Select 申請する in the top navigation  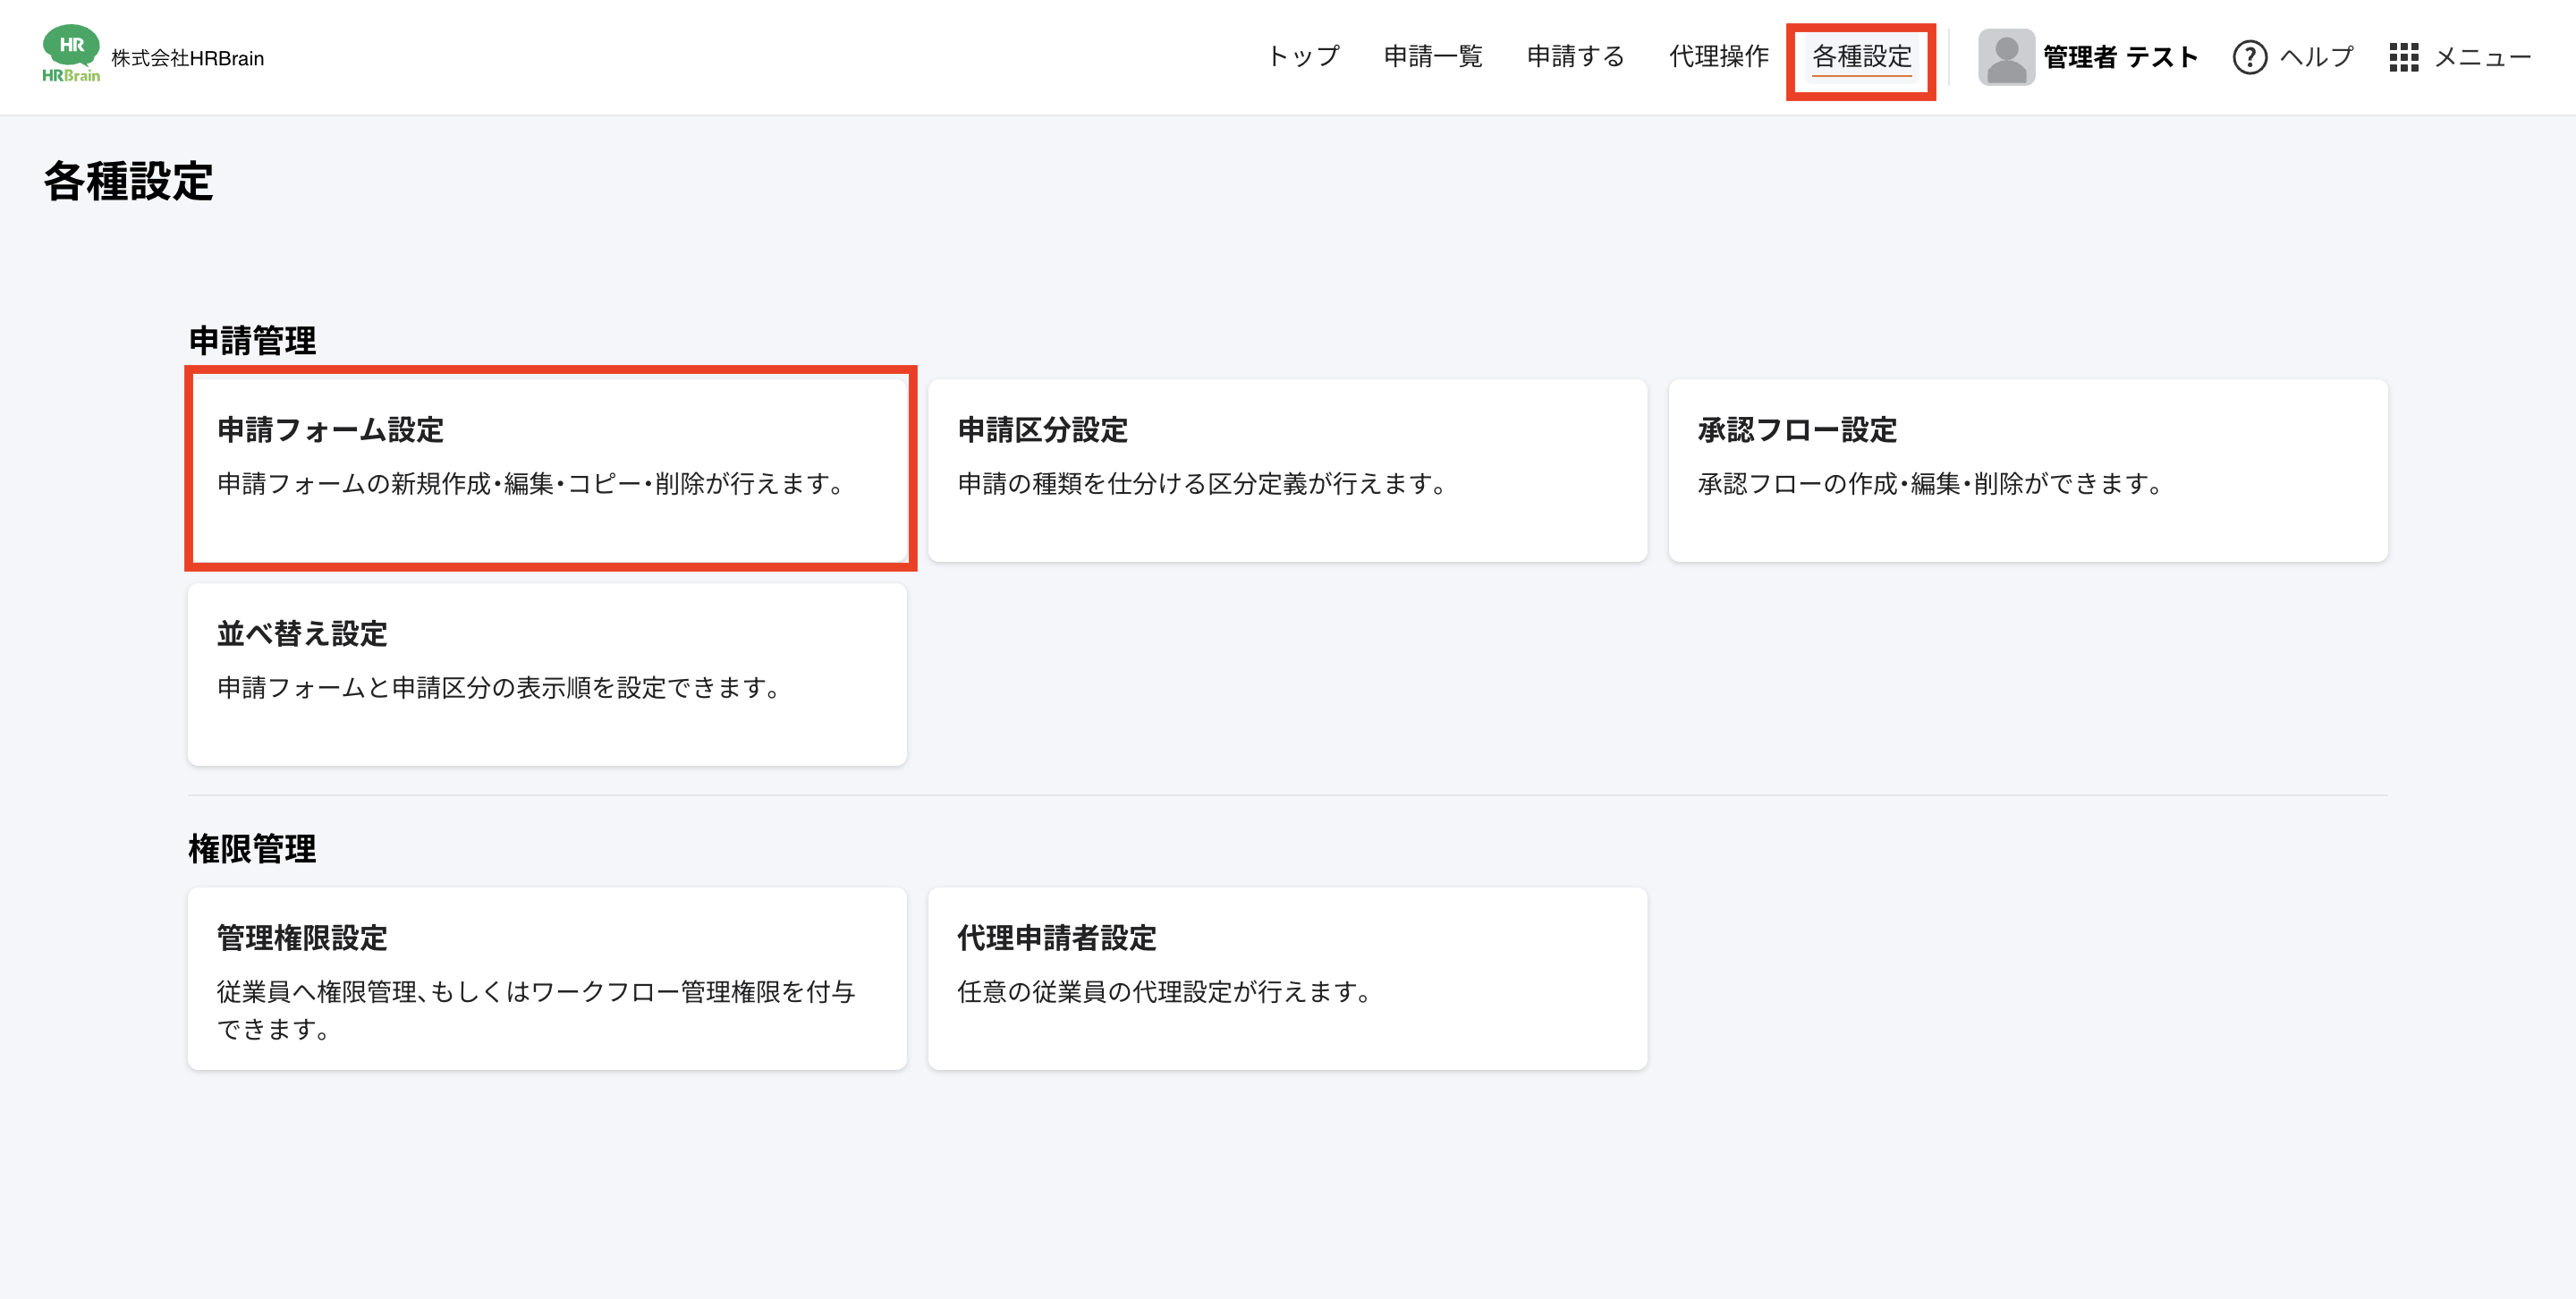pos(1575,57)
